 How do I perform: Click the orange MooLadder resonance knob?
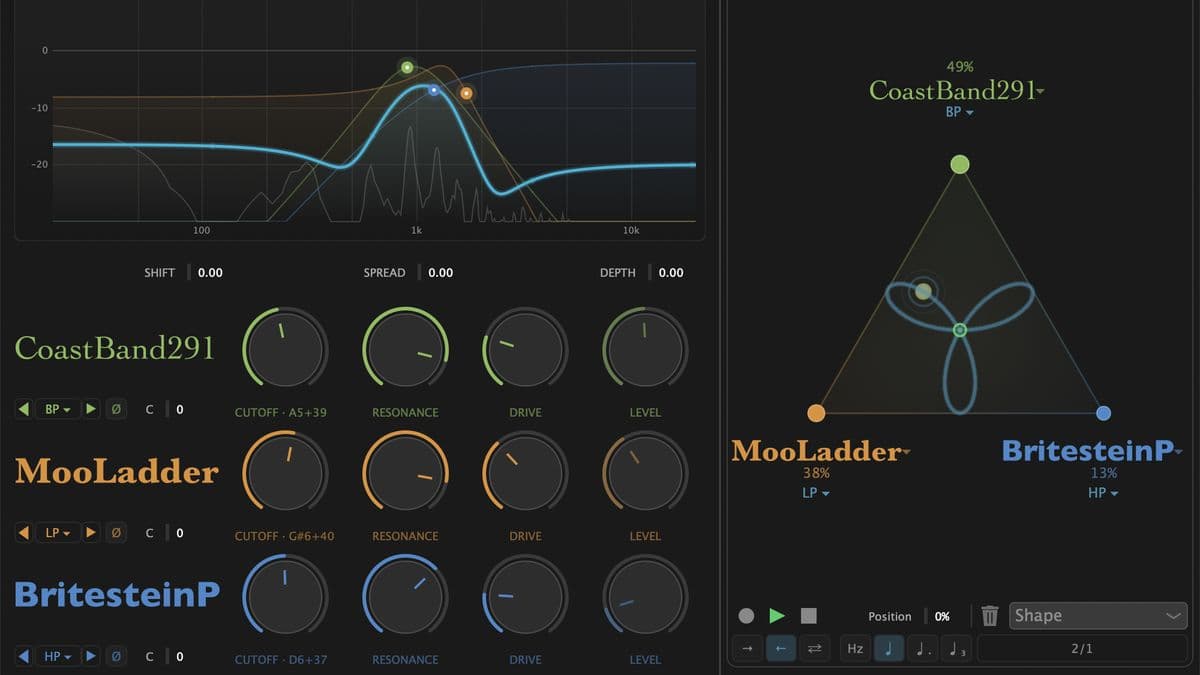[x=405, y=472]
